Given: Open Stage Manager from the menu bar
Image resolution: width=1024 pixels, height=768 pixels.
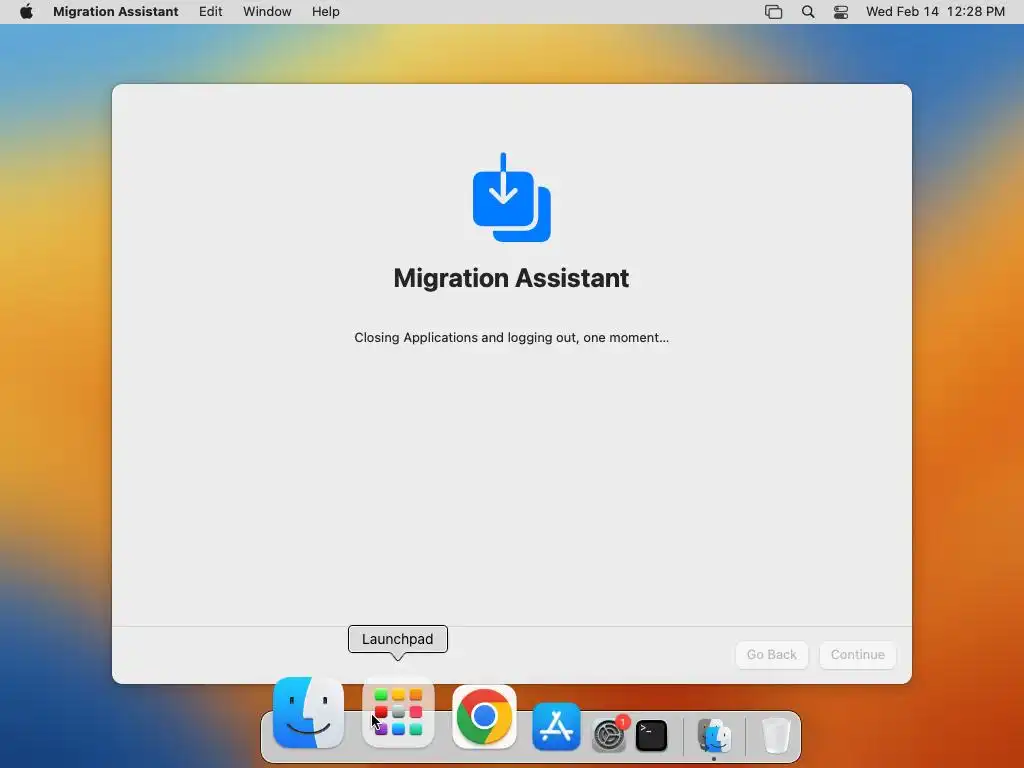Looking at the screenshot, I should [773, 12].
